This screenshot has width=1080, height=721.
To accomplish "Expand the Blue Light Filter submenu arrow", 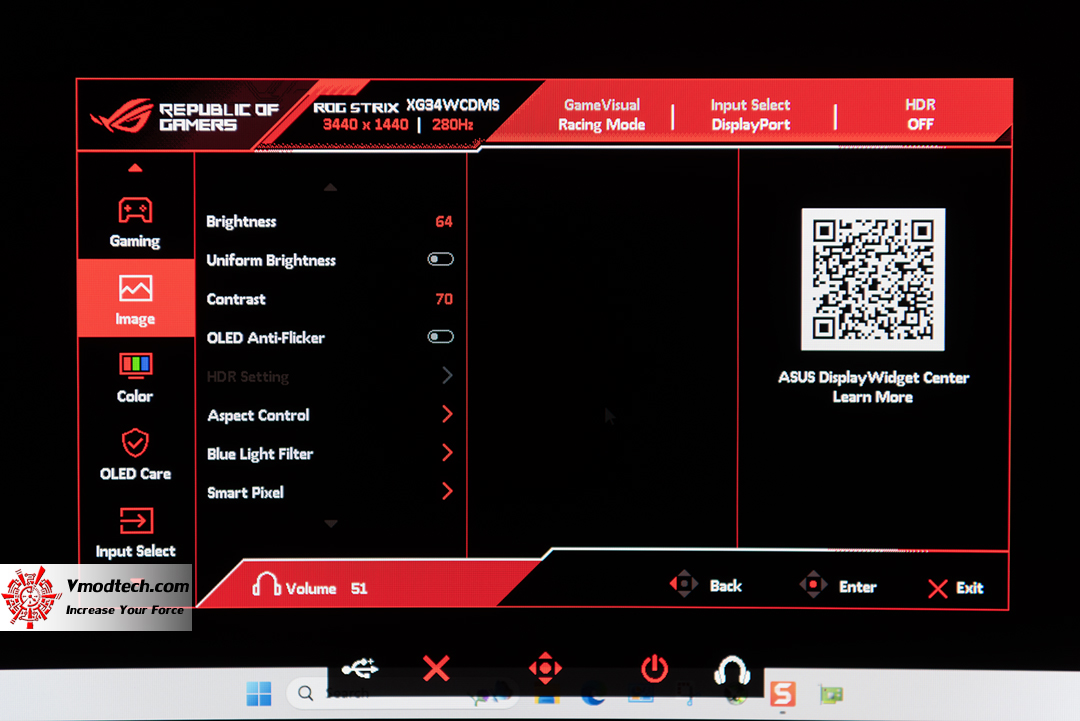I will pyautogui.click(x=447, y=452).
